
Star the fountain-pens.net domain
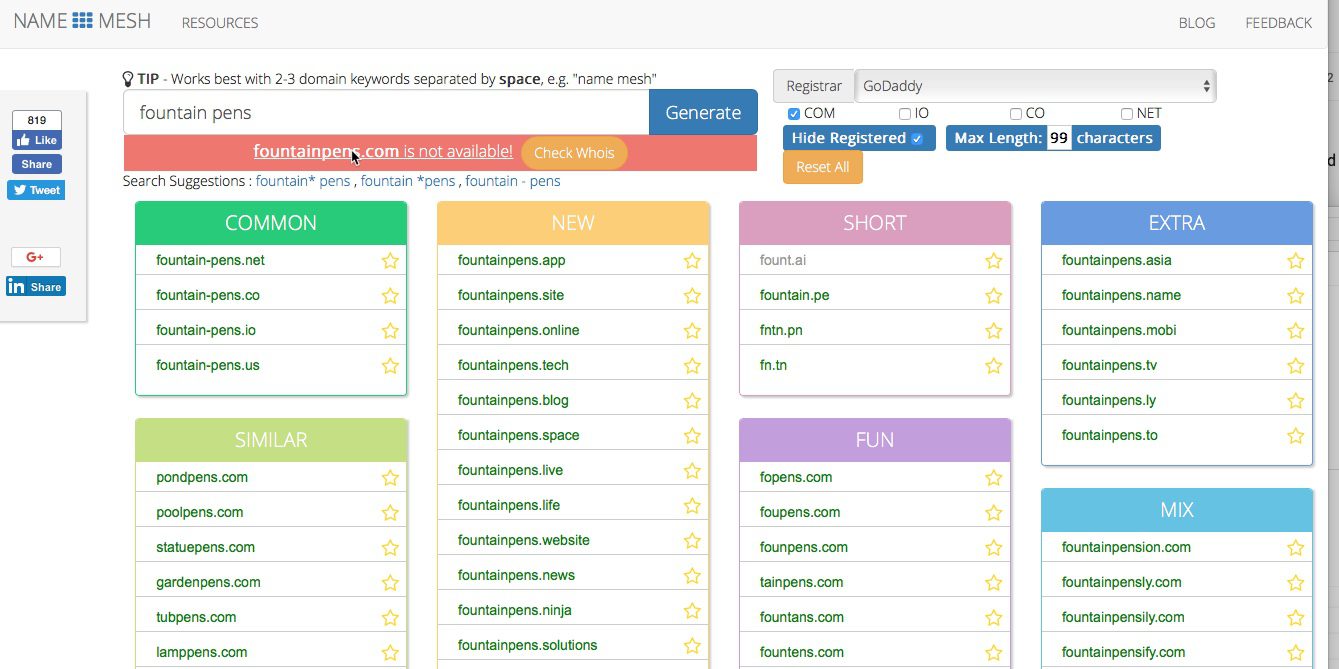(x=390, y=261)
